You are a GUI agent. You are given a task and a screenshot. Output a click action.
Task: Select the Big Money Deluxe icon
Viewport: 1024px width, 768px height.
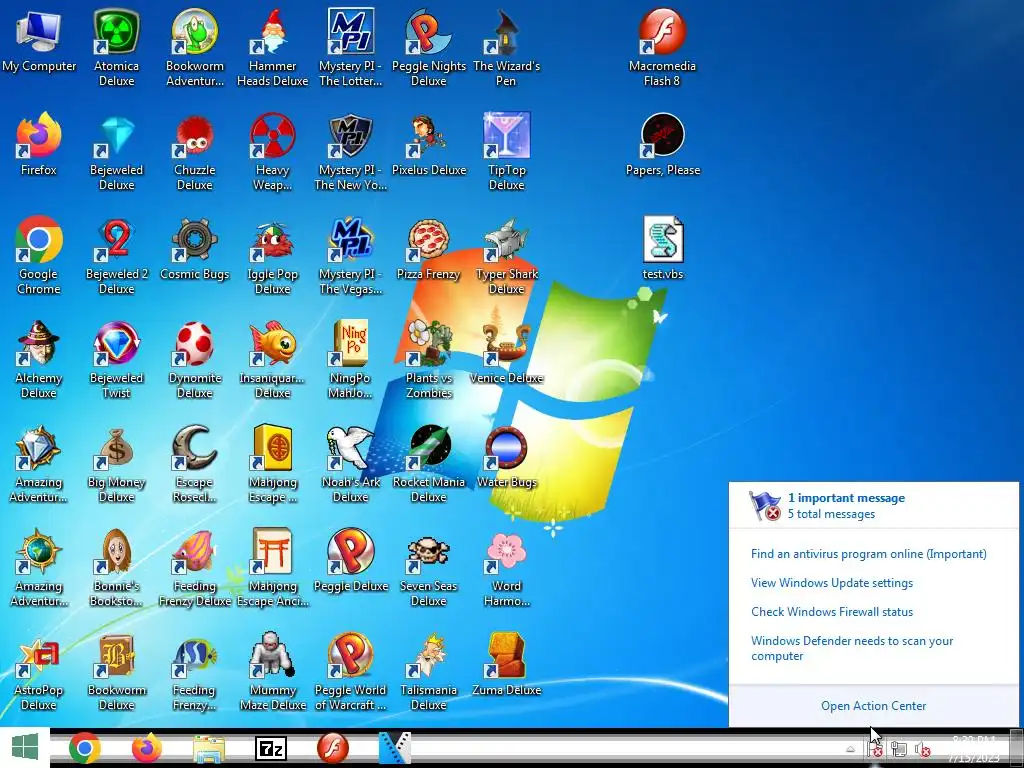point(116,447)
